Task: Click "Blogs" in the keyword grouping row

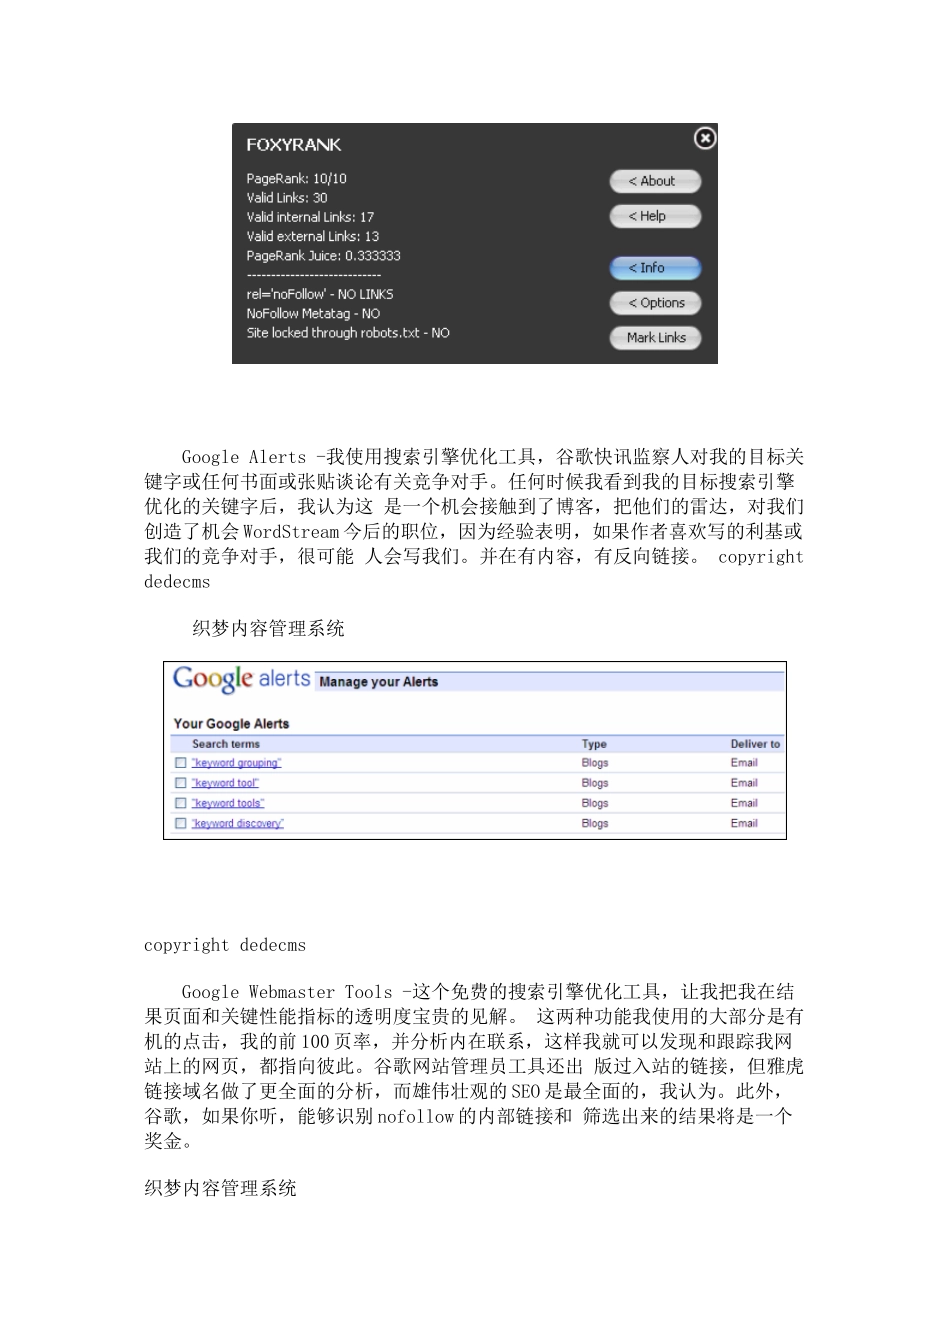Action: (x=595, y=763)
